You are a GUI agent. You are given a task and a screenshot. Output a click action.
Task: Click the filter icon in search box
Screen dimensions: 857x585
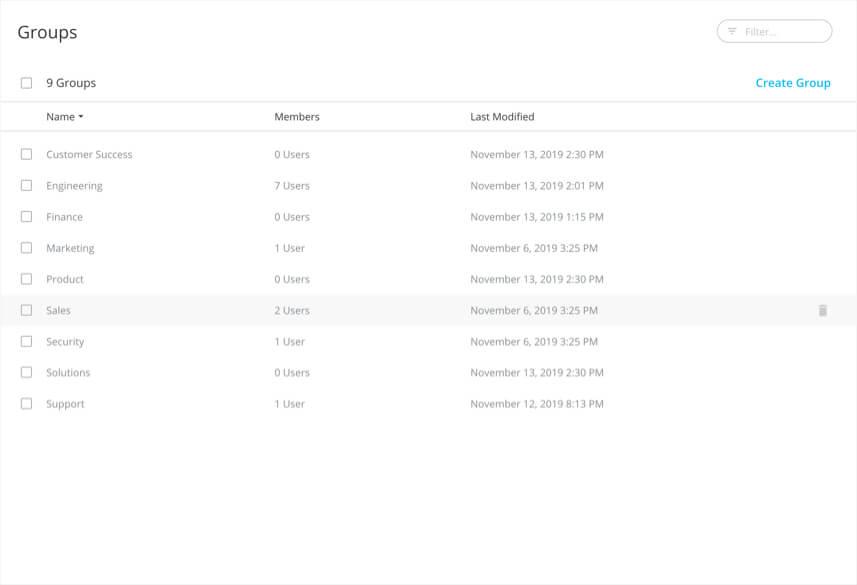pyautogui.click(x=732, y=31)
